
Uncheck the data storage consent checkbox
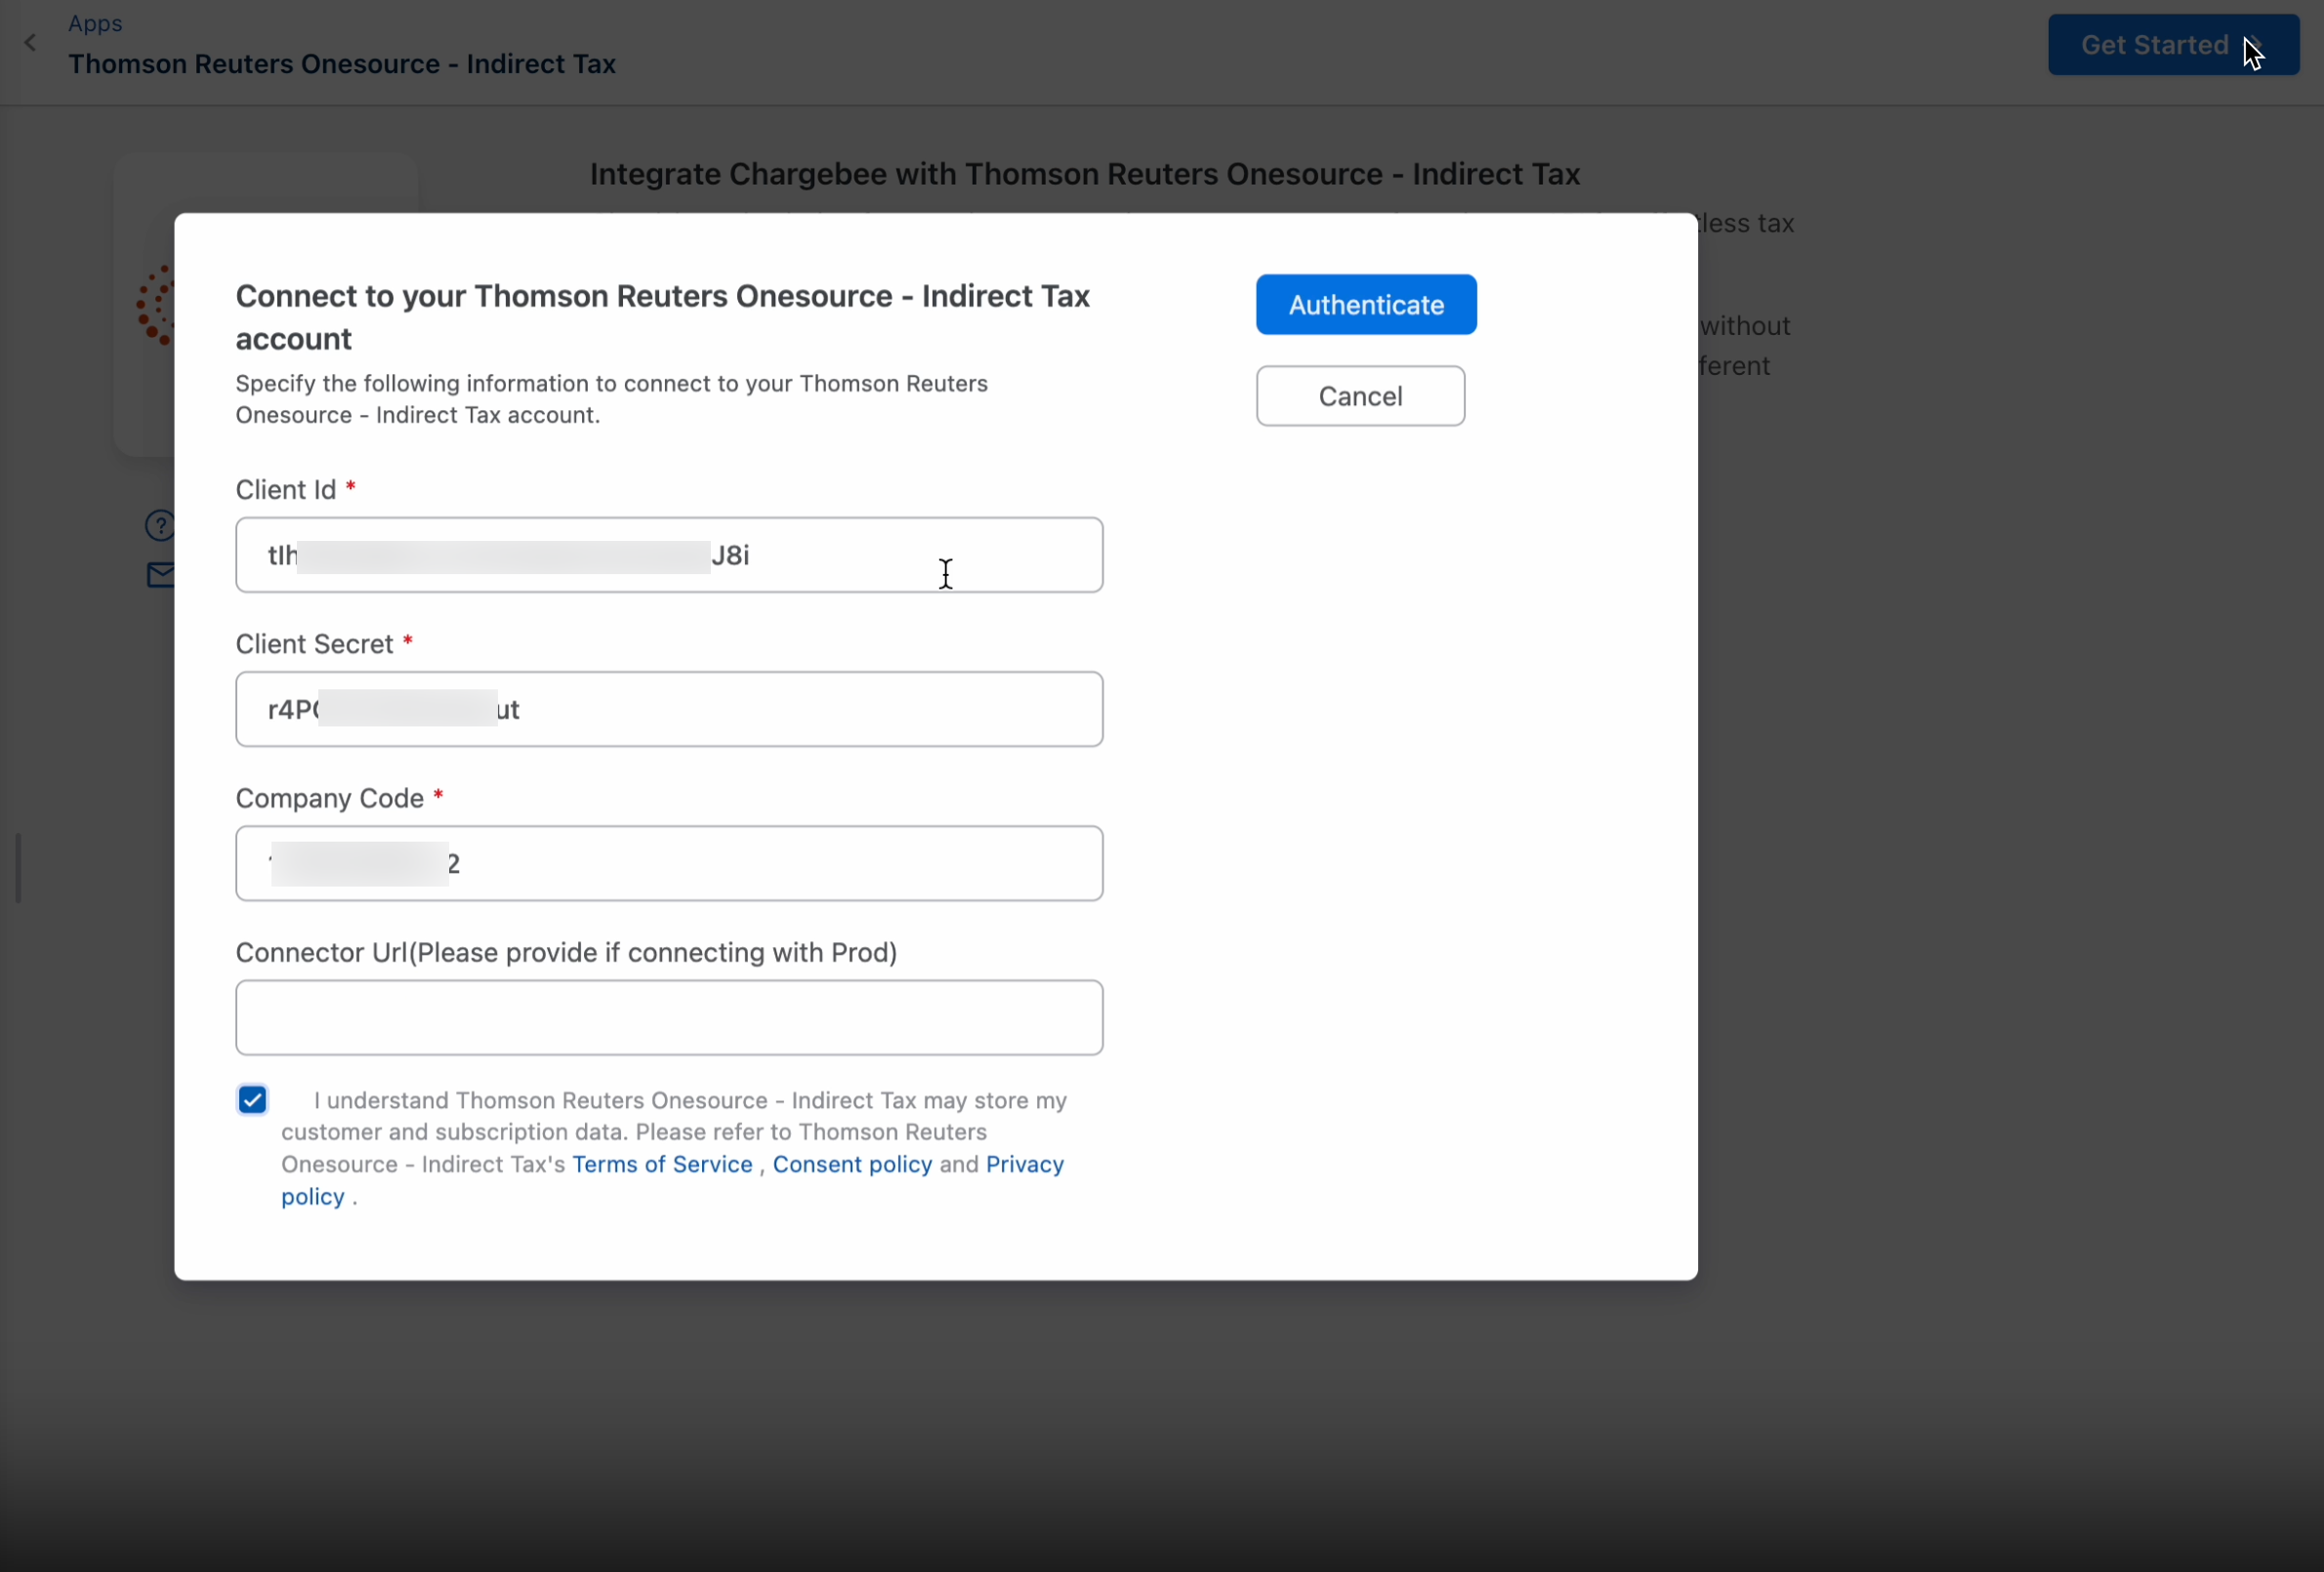pos(253,1100)
